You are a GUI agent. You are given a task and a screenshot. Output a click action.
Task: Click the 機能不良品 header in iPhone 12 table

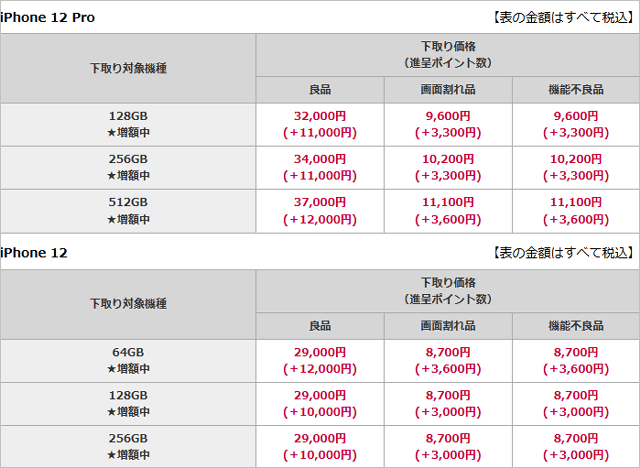576,326
